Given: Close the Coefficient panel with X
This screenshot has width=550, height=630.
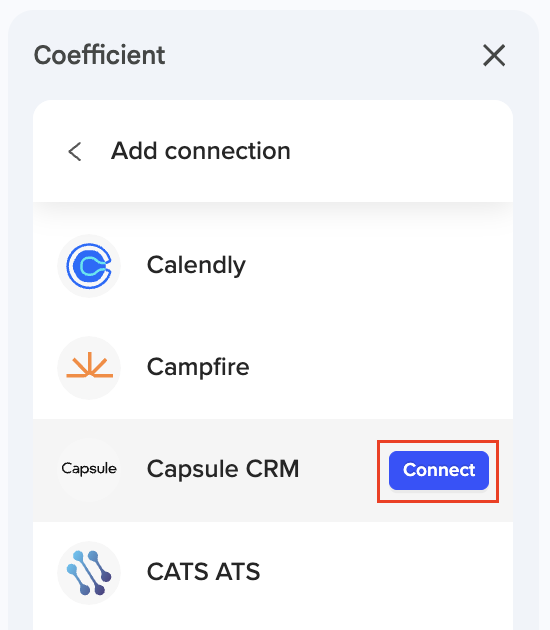Looking at the screenshot, I should pos(494,55).
